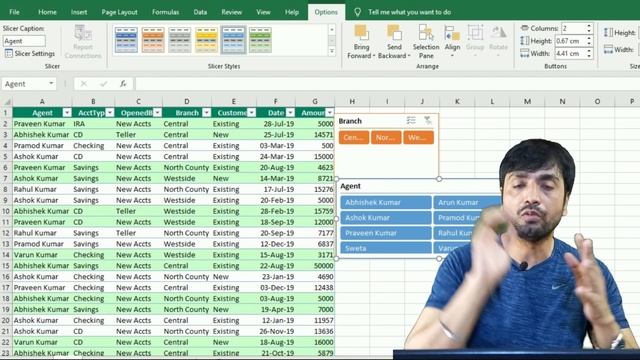Click the Rotate objects icon
The image size is (640, 360).
click(x=498, y=42)
